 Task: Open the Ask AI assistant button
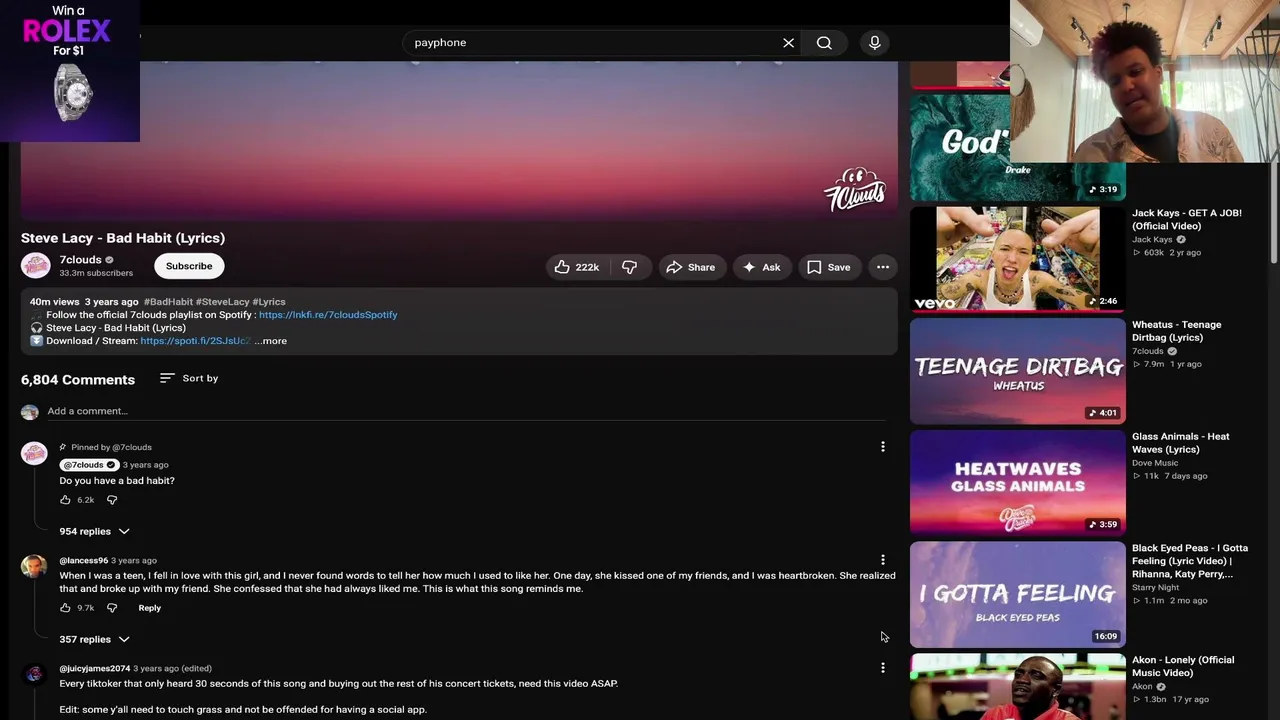click(x=762, y=267)
